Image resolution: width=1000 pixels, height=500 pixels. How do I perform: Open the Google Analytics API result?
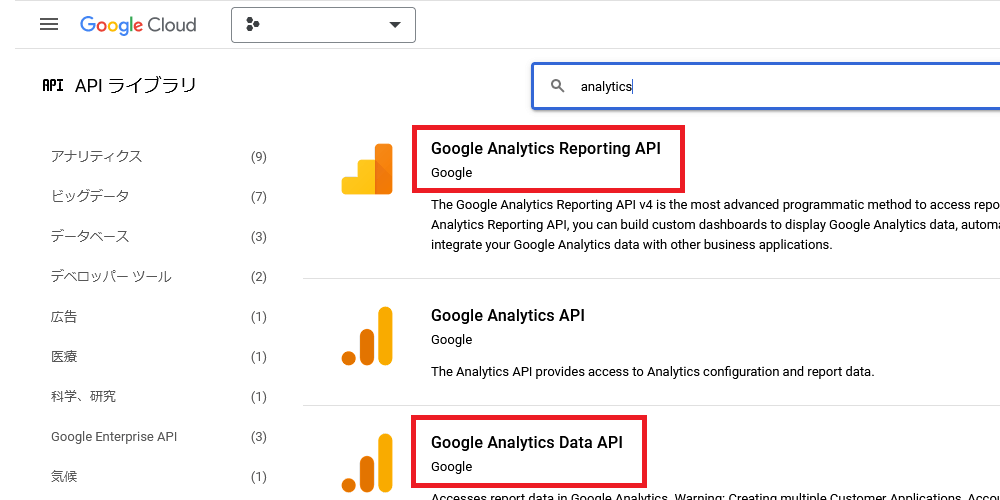[508, 316]
